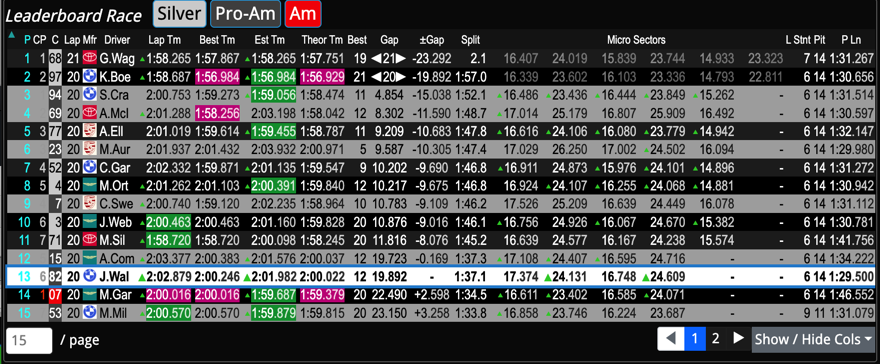Screen dimensions: 880x364
Task: Click the BMW logo in highlighted J.Wal row
Action: [89, 276]
